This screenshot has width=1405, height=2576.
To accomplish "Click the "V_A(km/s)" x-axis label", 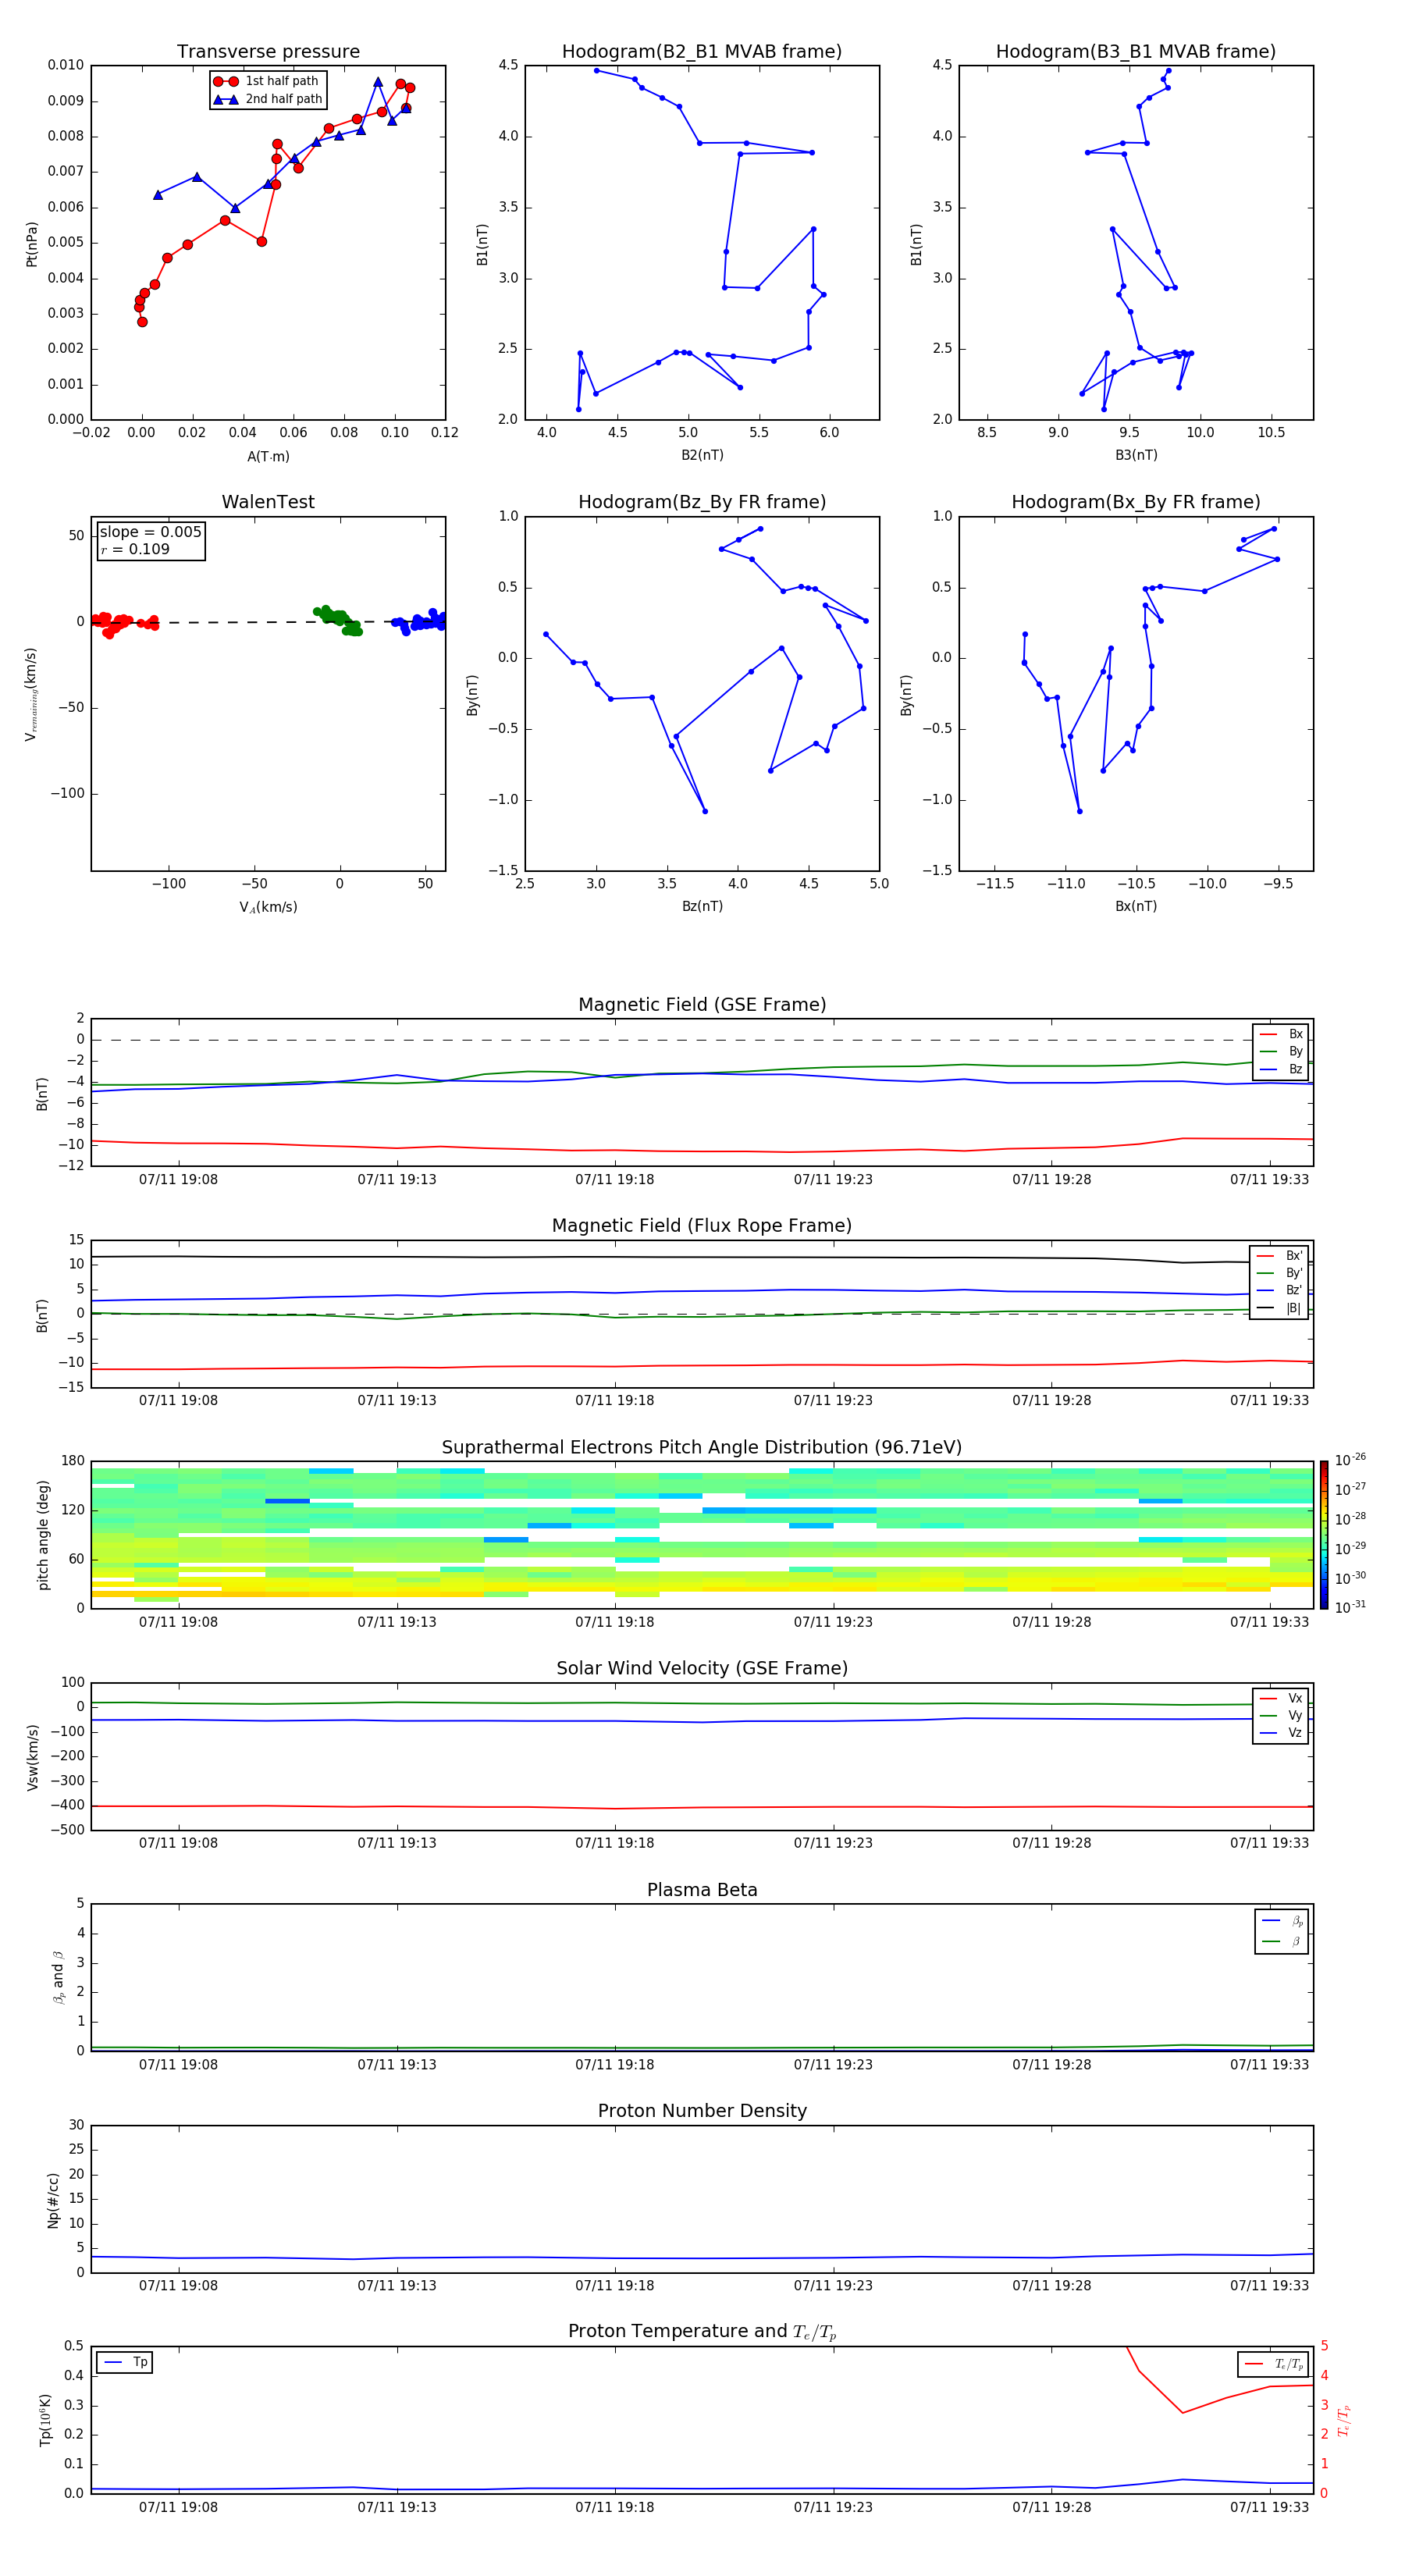I will (268, 907).
